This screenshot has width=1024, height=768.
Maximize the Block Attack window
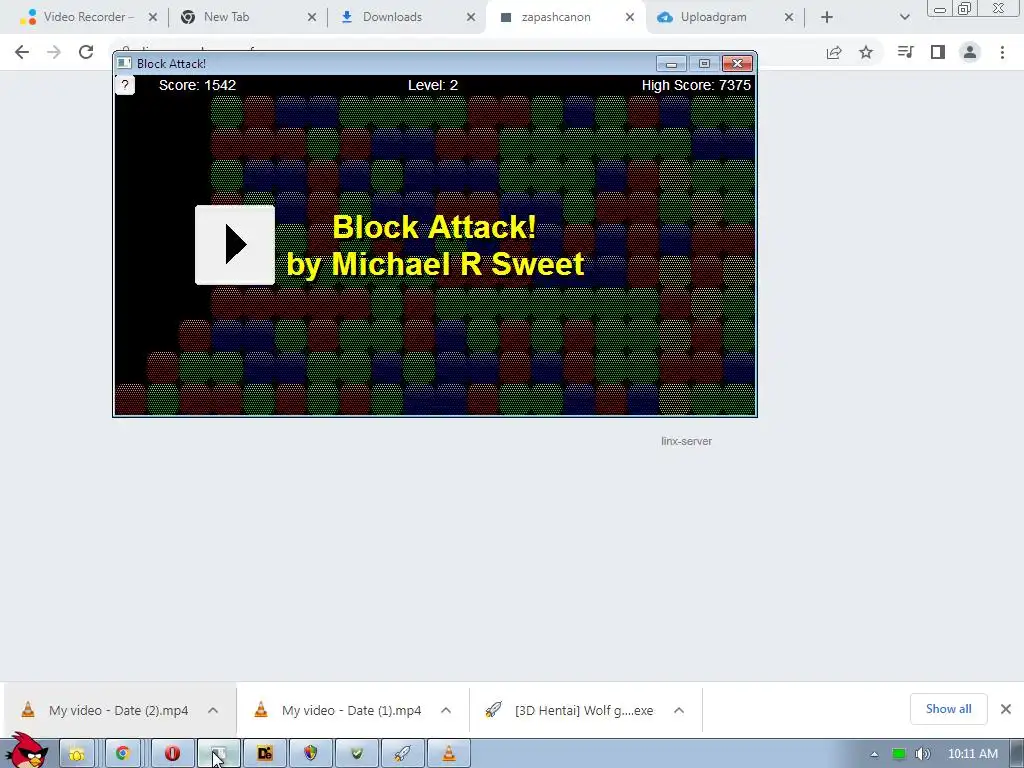pos(704,63)
